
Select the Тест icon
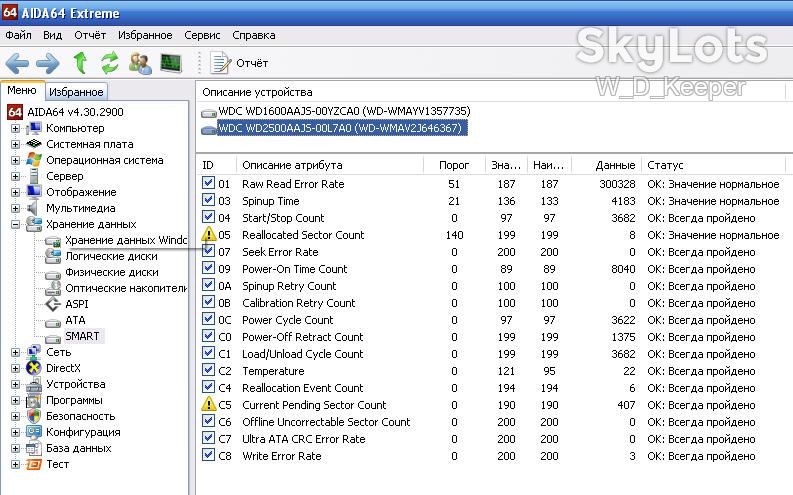click(x=34, y=464)
